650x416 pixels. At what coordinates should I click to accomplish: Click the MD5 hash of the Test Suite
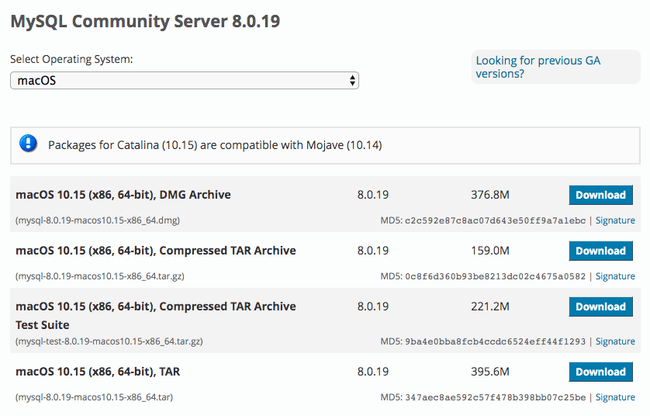pyautogui.click(x=496, y=341)
